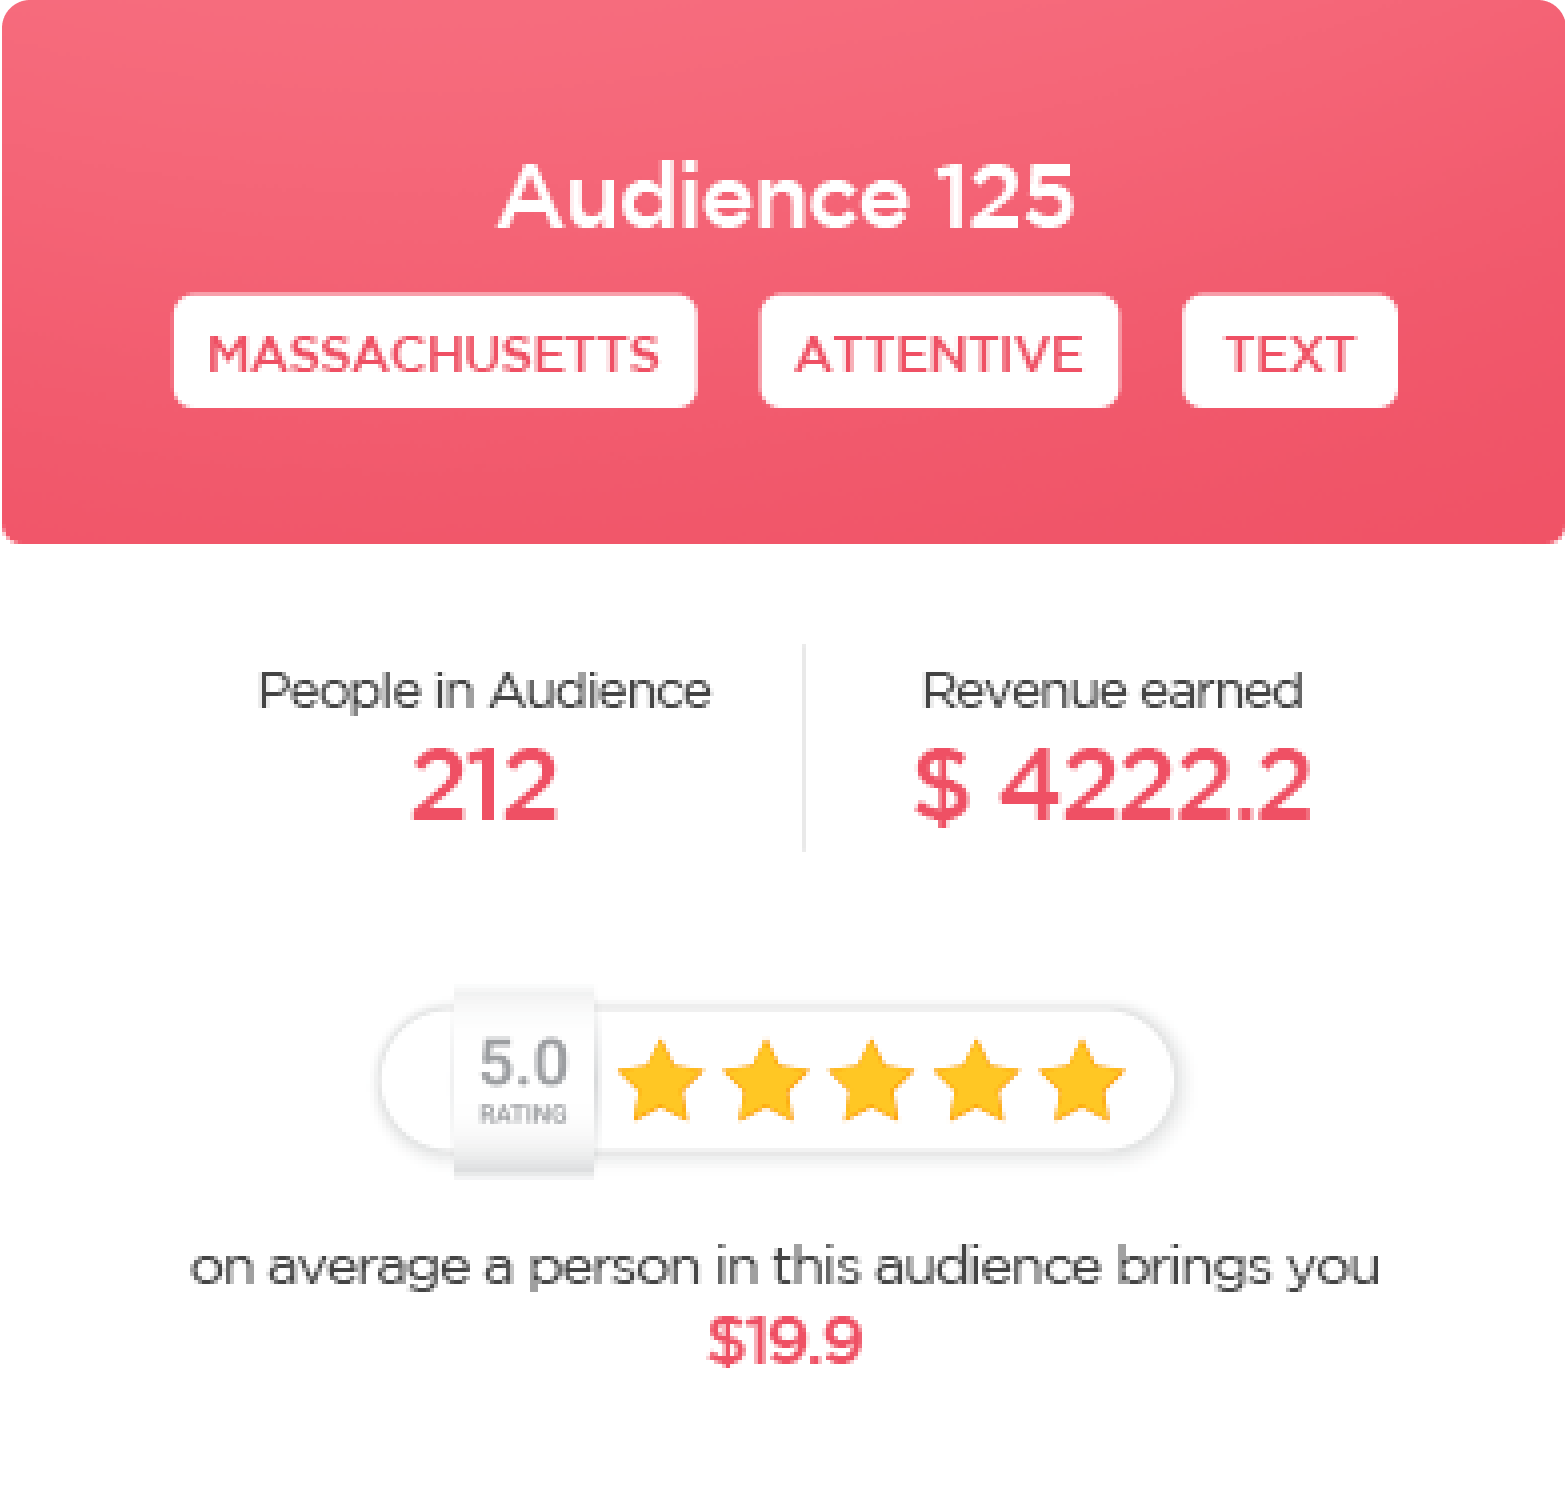The image size is (1565, 1496).
Task: Click the Revenue earned label
Action: [x=1112, y=690]
